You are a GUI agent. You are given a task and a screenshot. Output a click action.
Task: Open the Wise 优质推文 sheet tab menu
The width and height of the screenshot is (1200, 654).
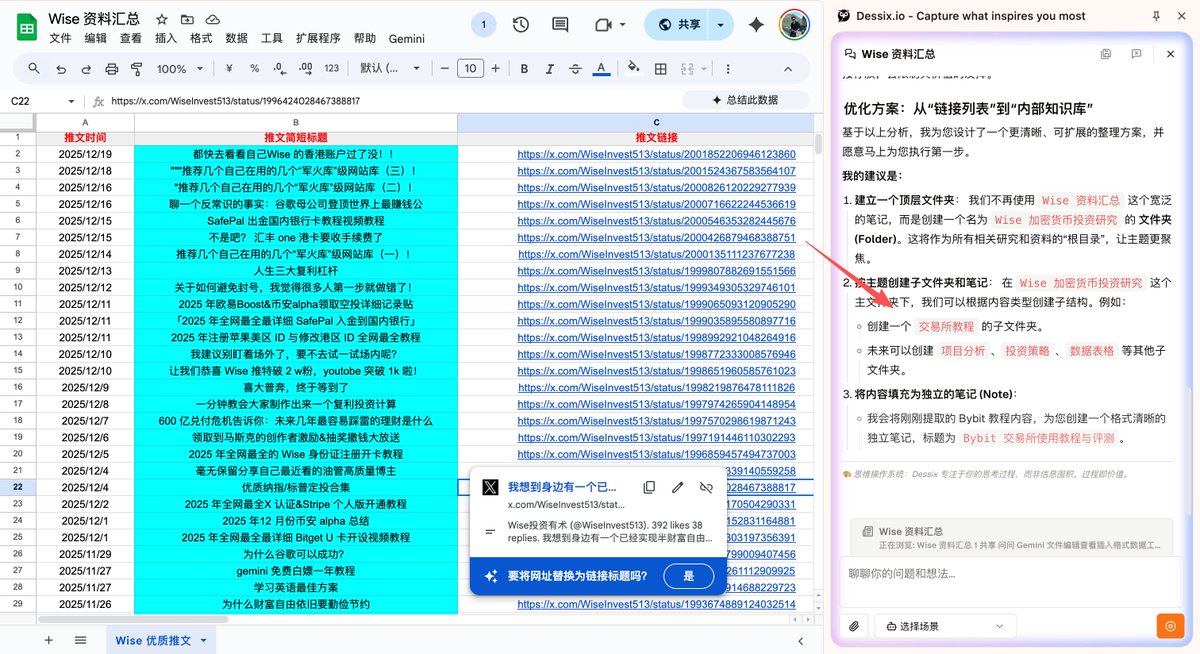coord(205,640)
